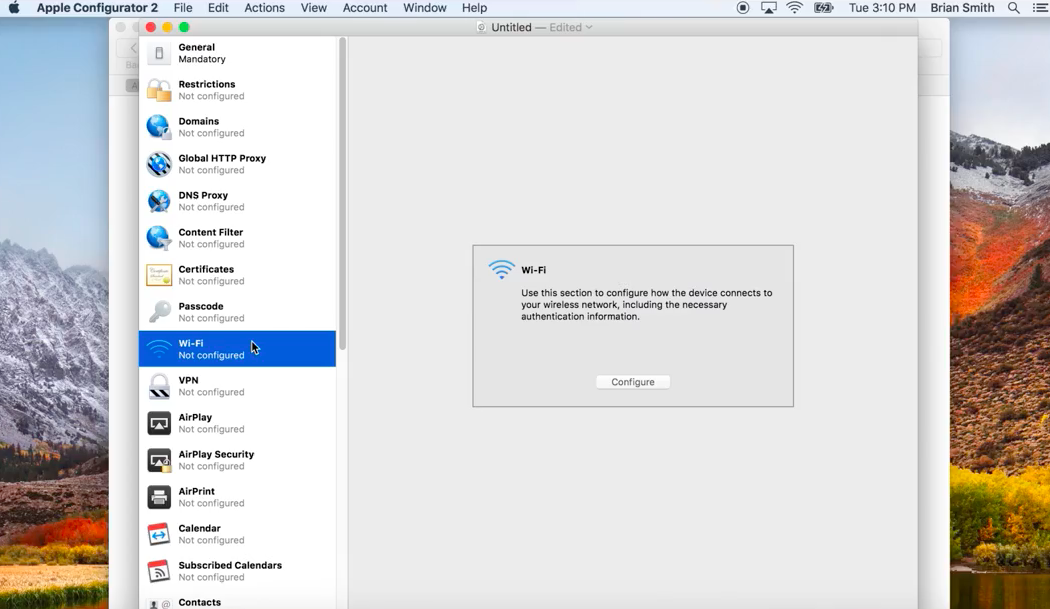Select the AirPlay Security row
The width and height of the screenshot is (1050, 609).
[x=237, y=460]
